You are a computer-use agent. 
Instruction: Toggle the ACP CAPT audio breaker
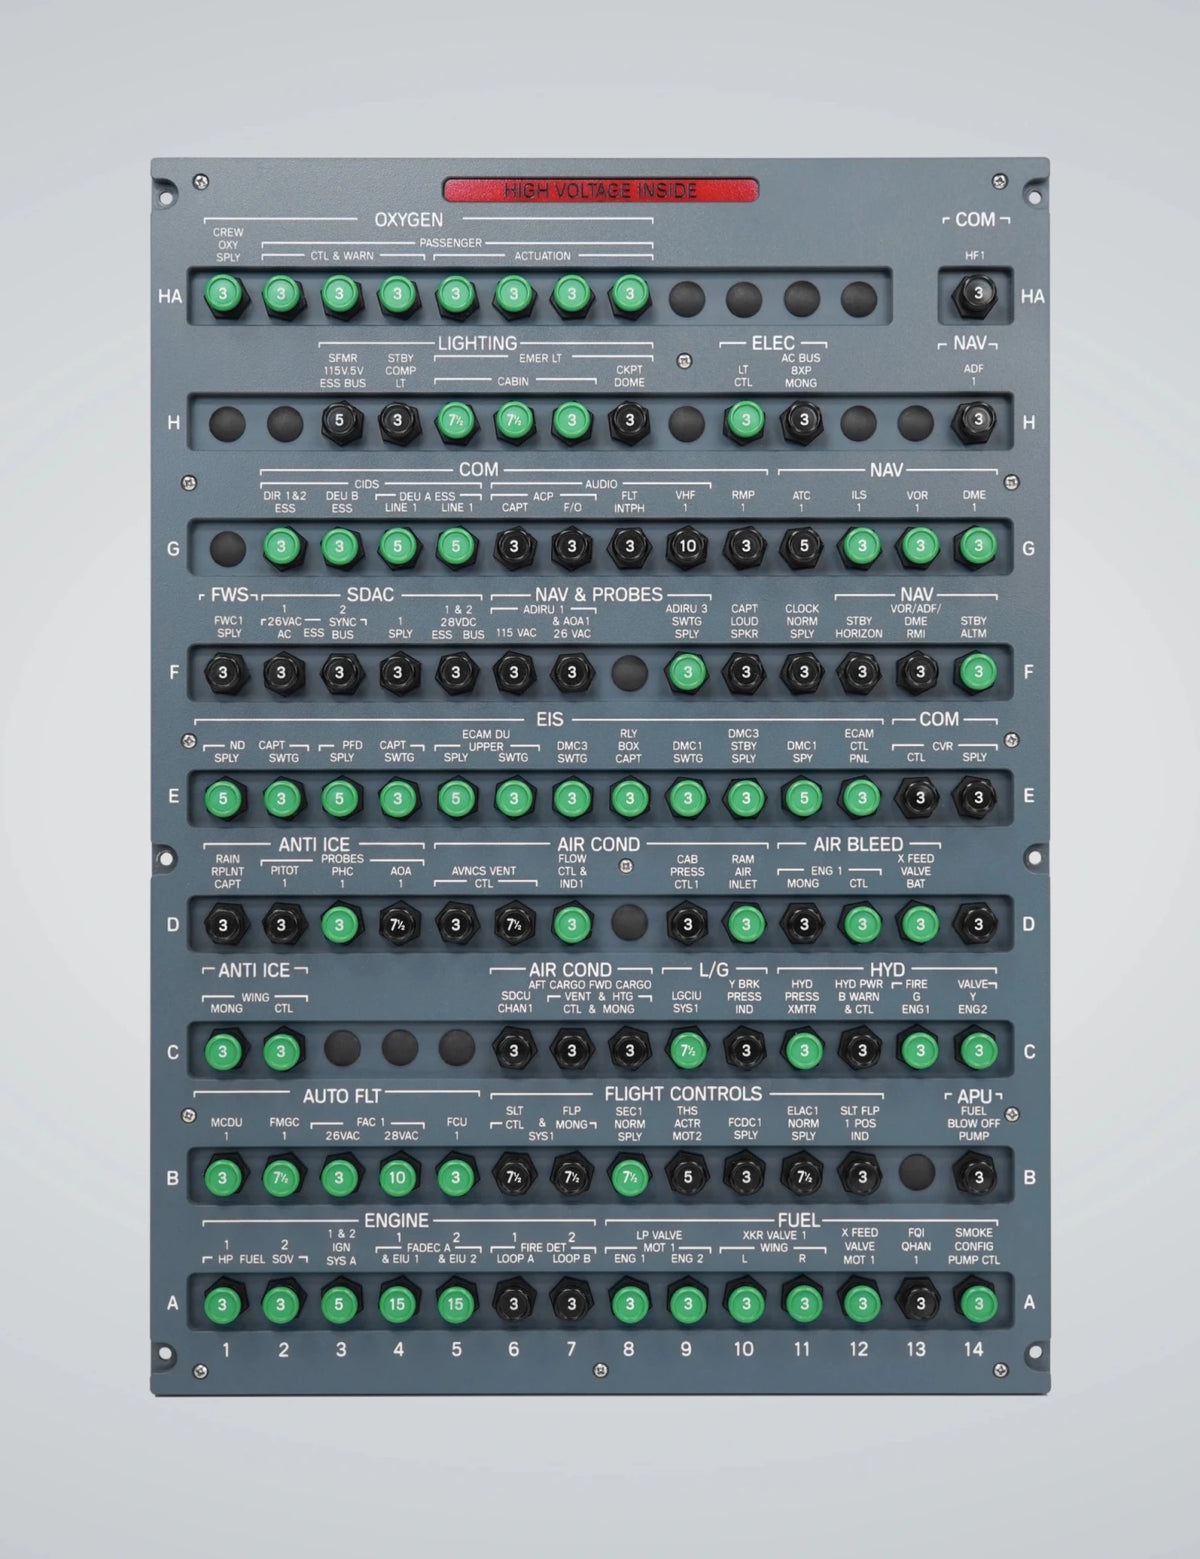coord(513,546)
